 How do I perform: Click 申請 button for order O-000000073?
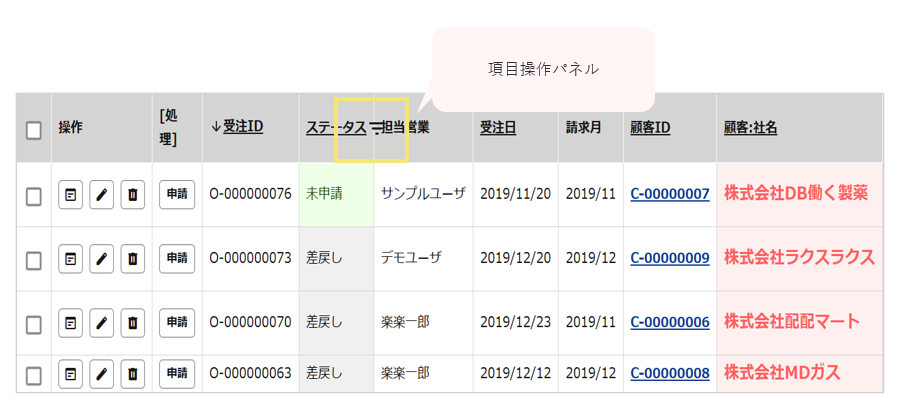point(177,259)
